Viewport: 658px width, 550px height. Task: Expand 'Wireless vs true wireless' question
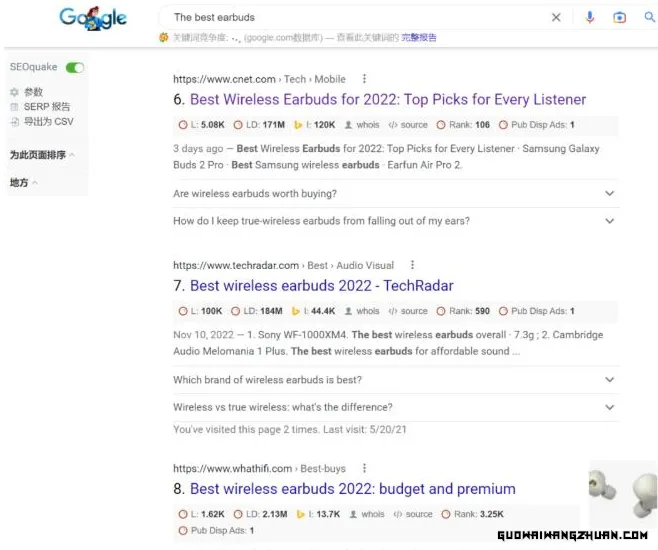(396, 407)
